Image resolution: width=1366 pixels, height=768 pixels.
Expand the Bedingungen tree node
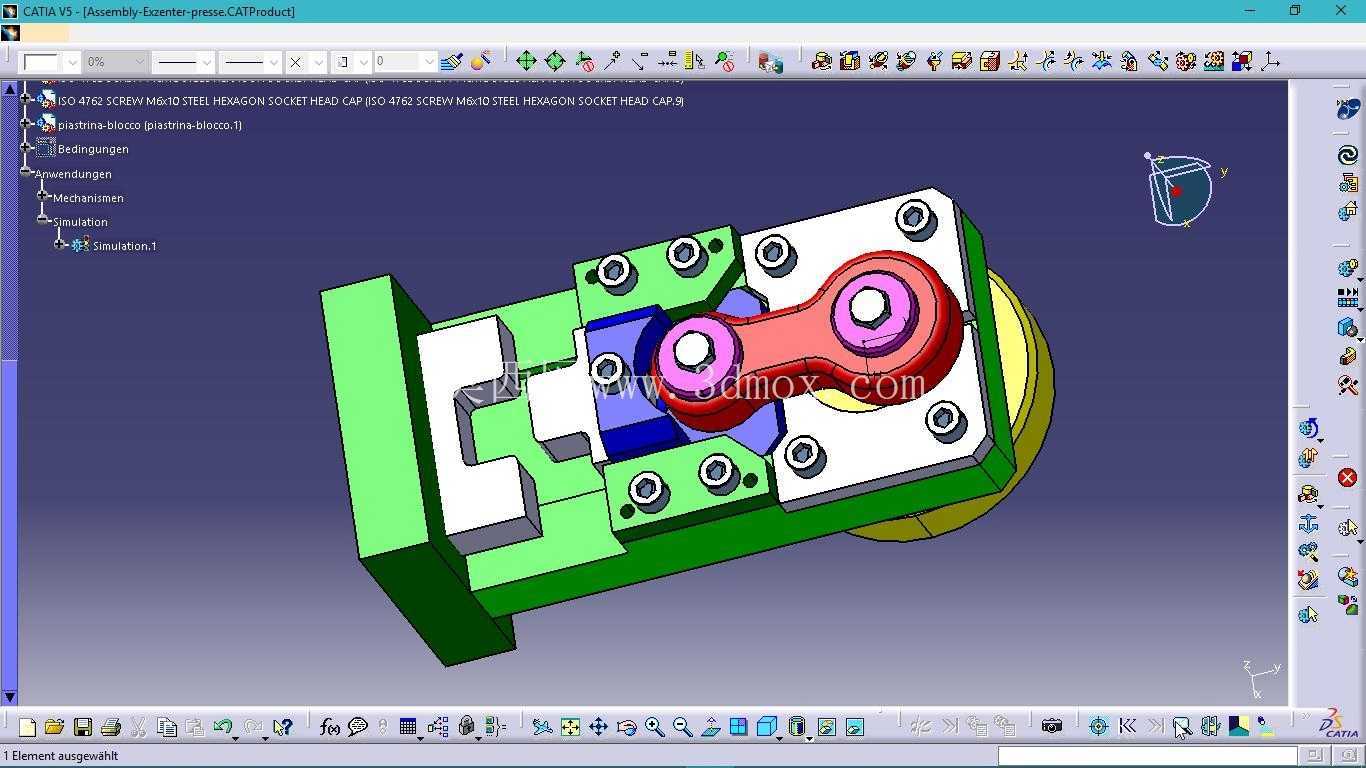tap(27, 148)
